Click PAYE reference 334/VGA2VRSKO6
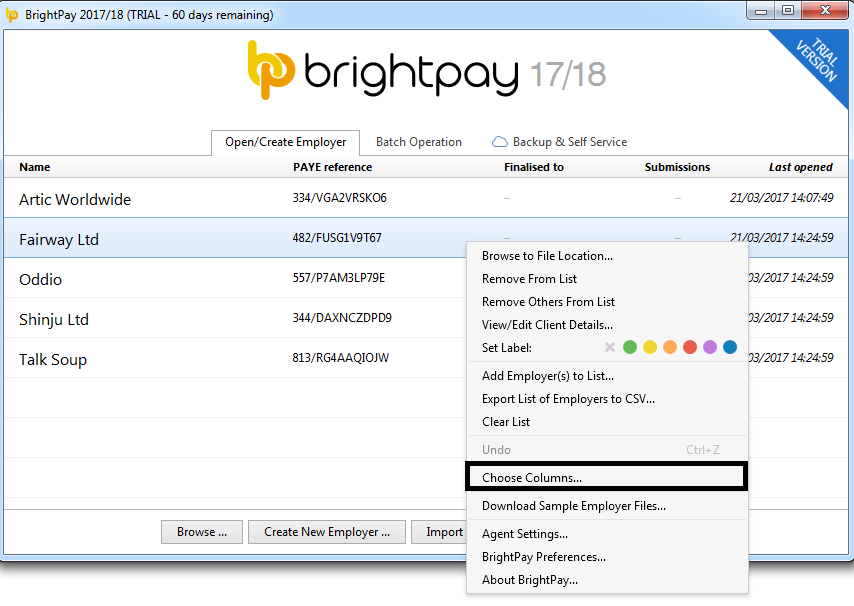The width and height of the screenshot is (854, 606). 339,198
